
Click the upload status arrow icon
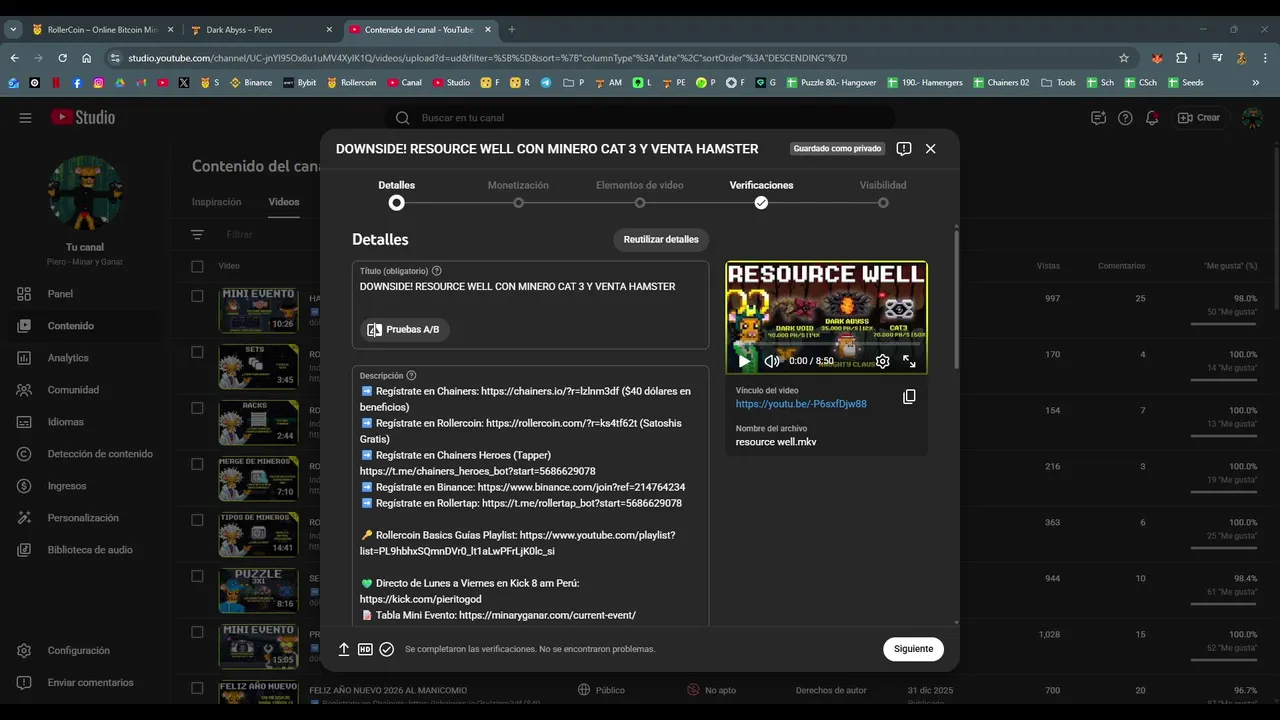[x=344, y=649]
